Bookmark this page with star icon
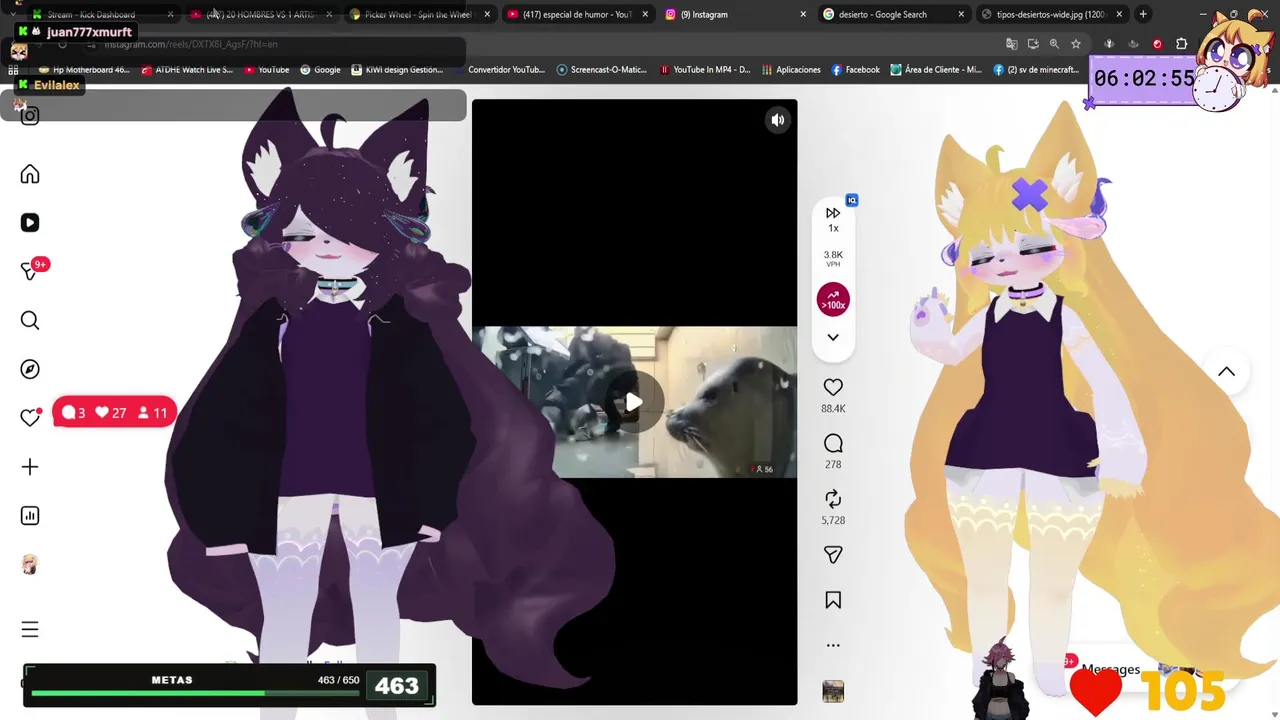Screen dimensions: 1280x720 [1075, 44]
